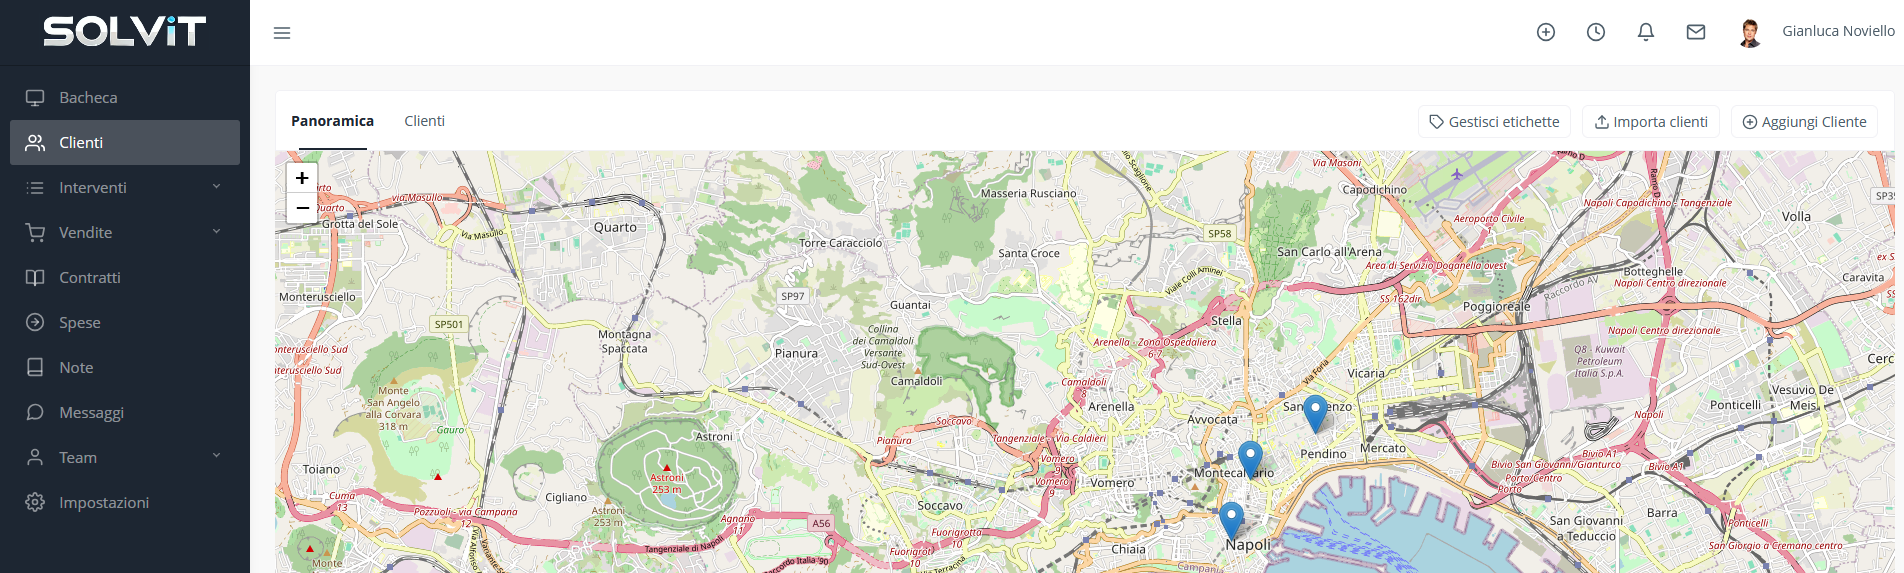Open notifications bell icon

click(x=1646, y=32)
